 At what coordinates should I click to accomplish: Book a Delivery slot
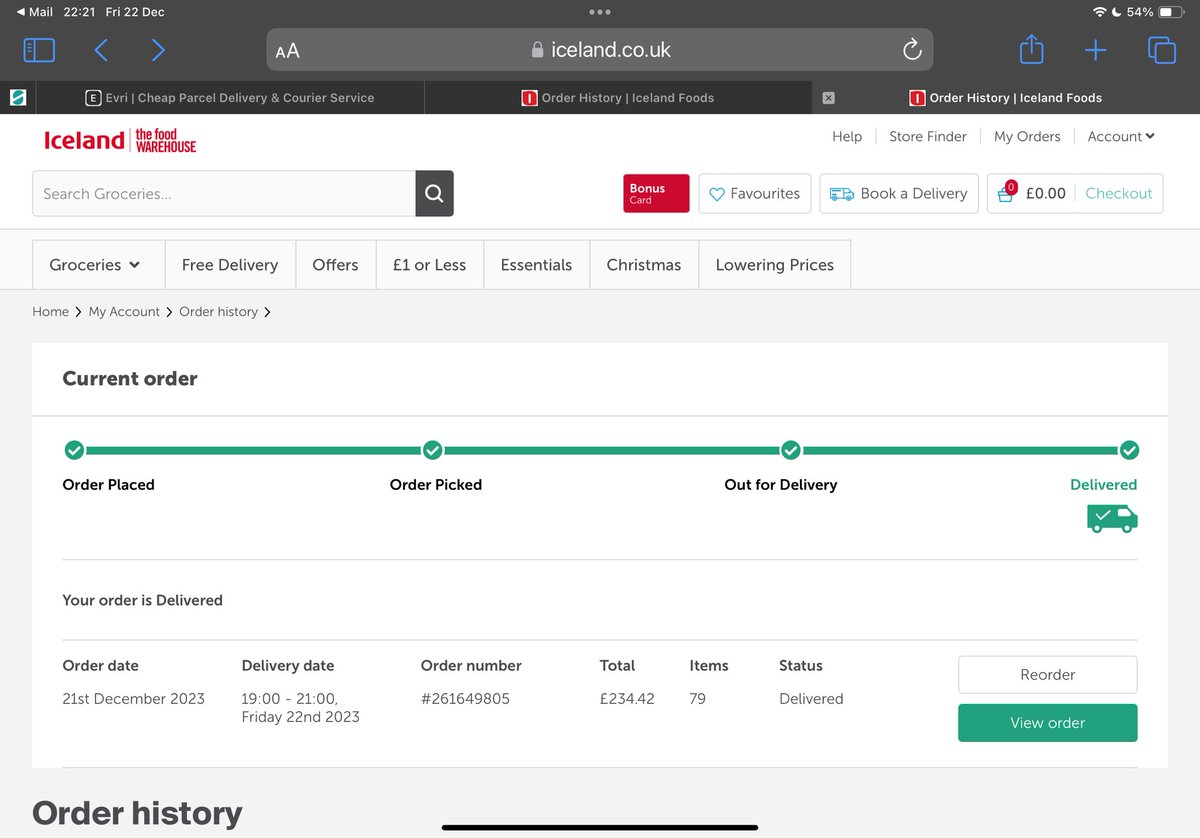point(899,194)
